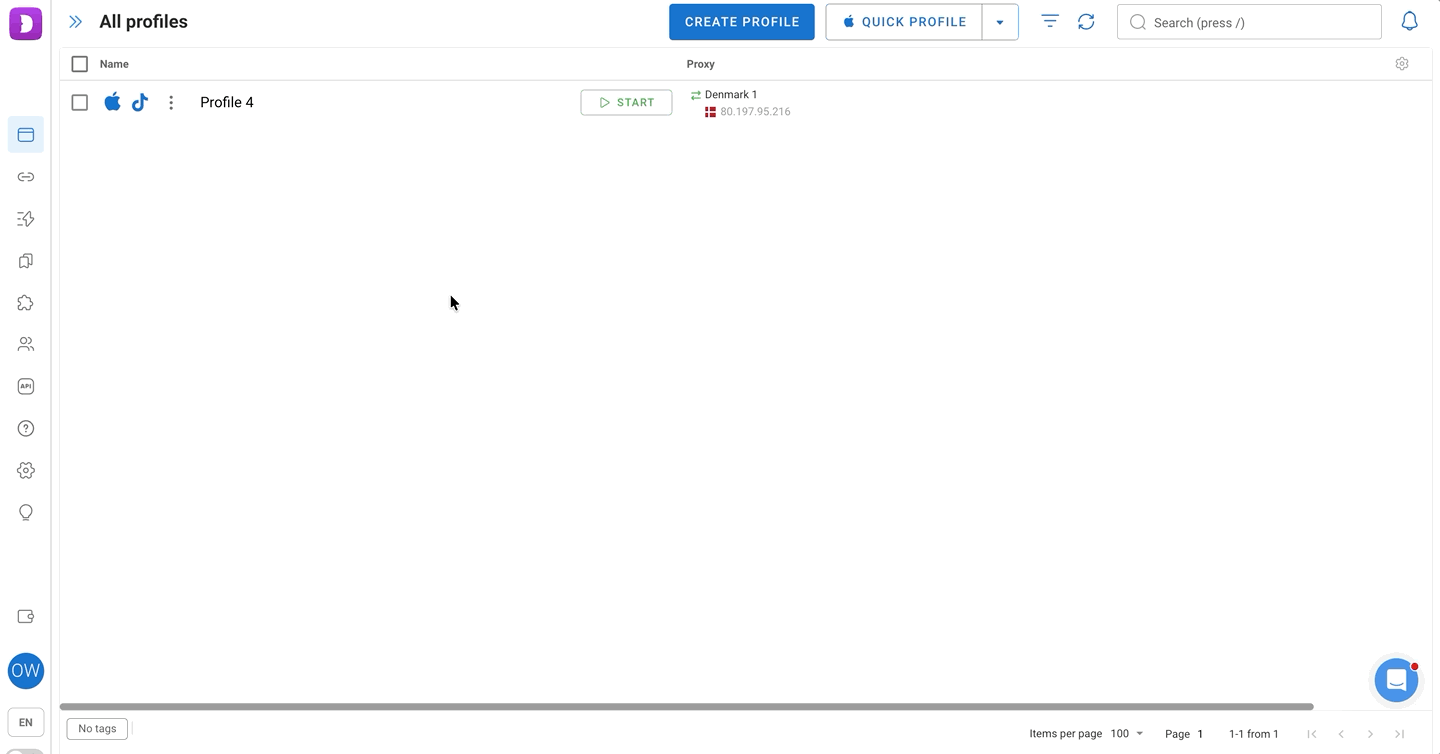Open the filter options icon
The image size is (1440, 754).
coord(1050,21)
